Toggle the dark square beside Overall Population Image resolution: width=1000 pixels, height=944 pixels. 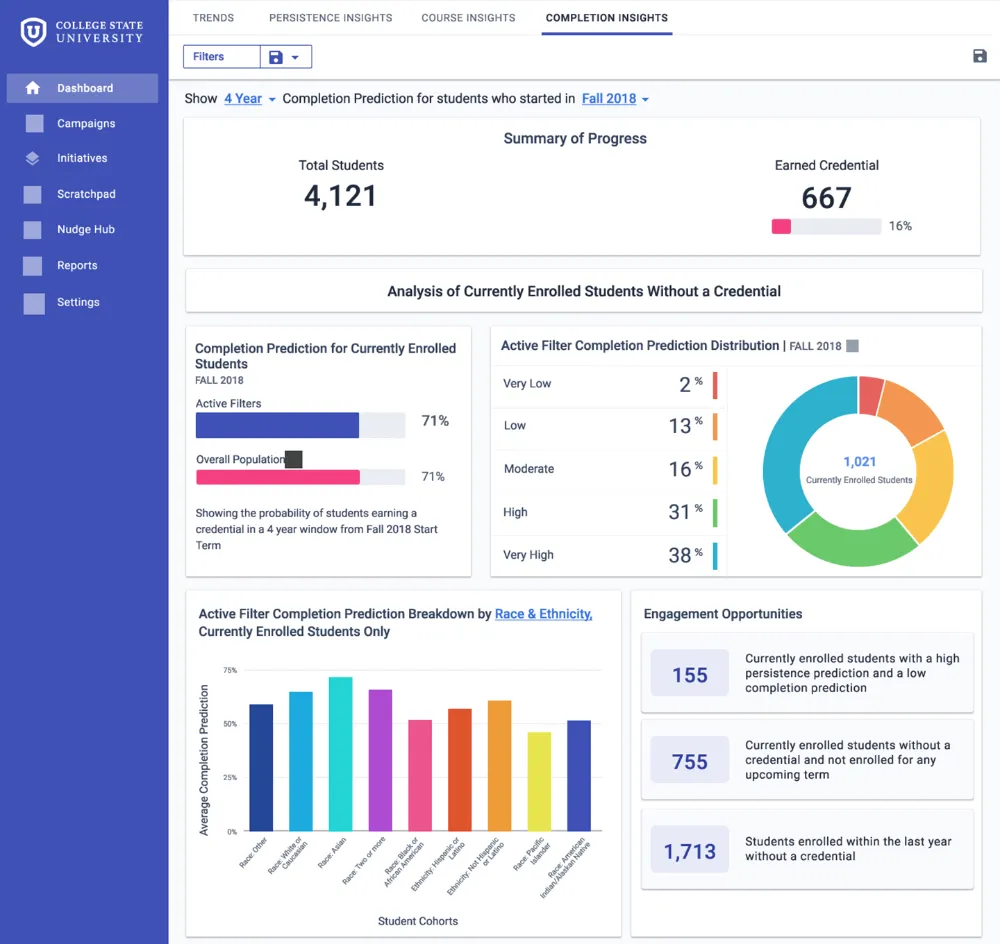293,459
